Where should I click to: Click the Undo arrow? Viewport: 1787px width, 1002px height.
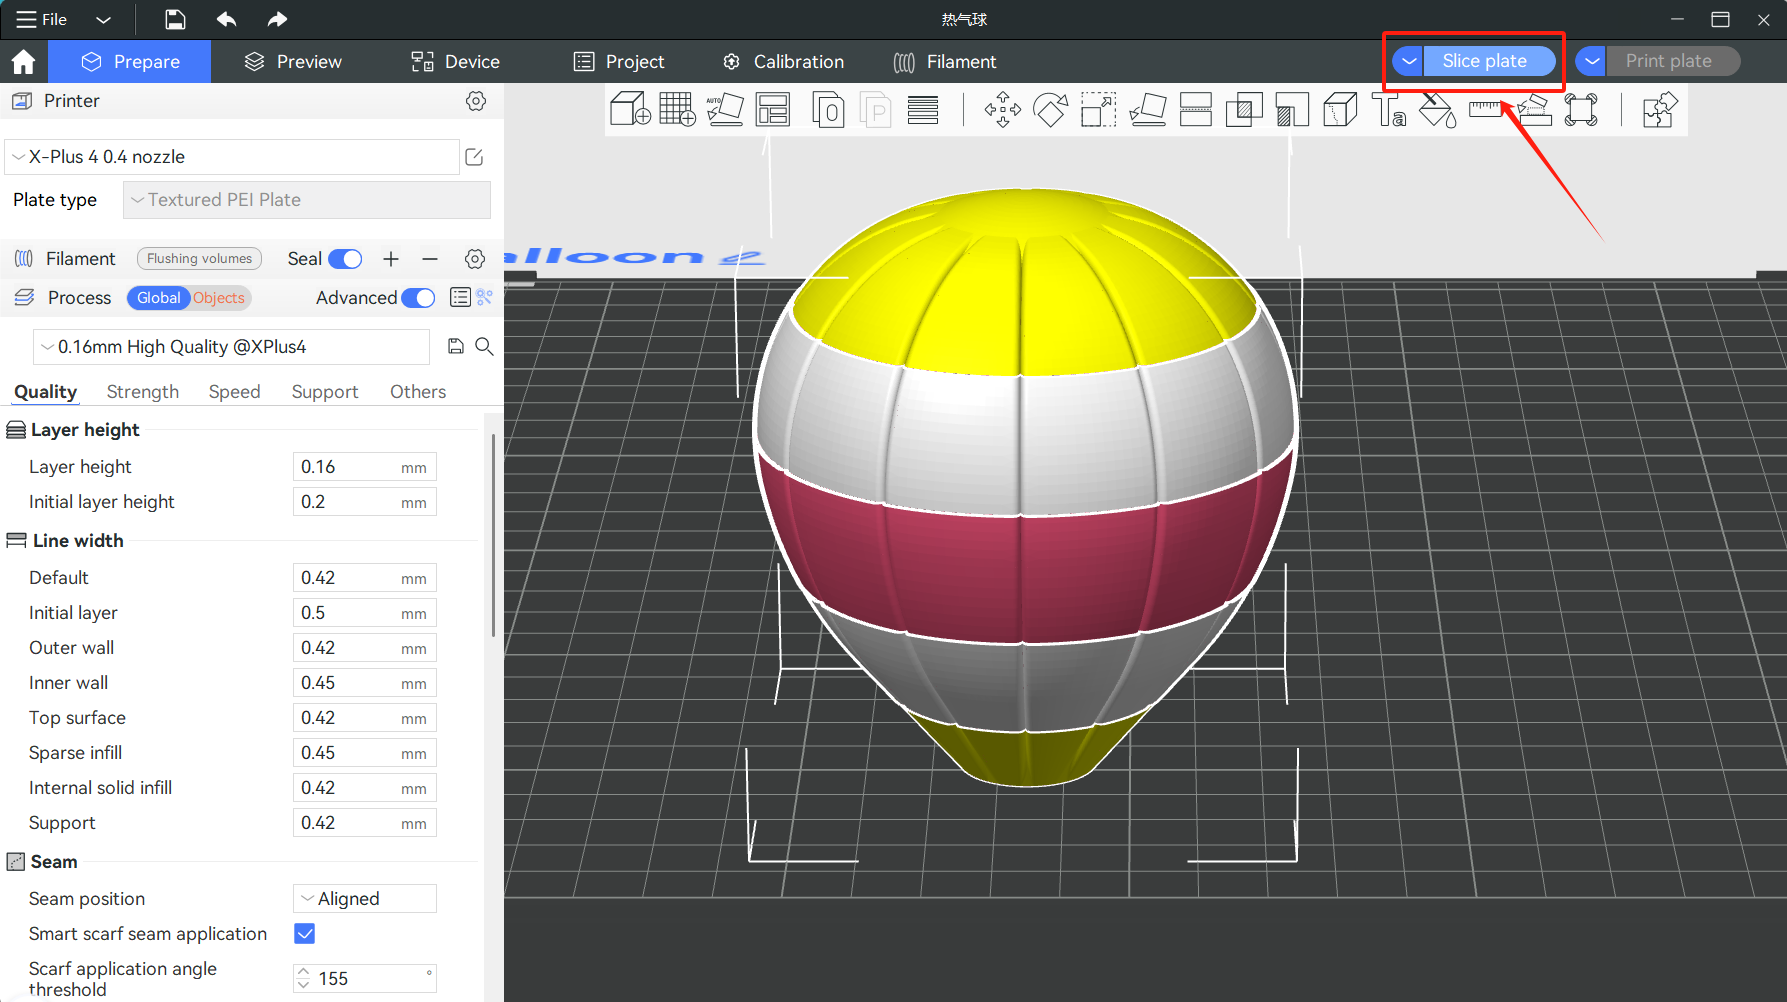[x=227, y=19]
